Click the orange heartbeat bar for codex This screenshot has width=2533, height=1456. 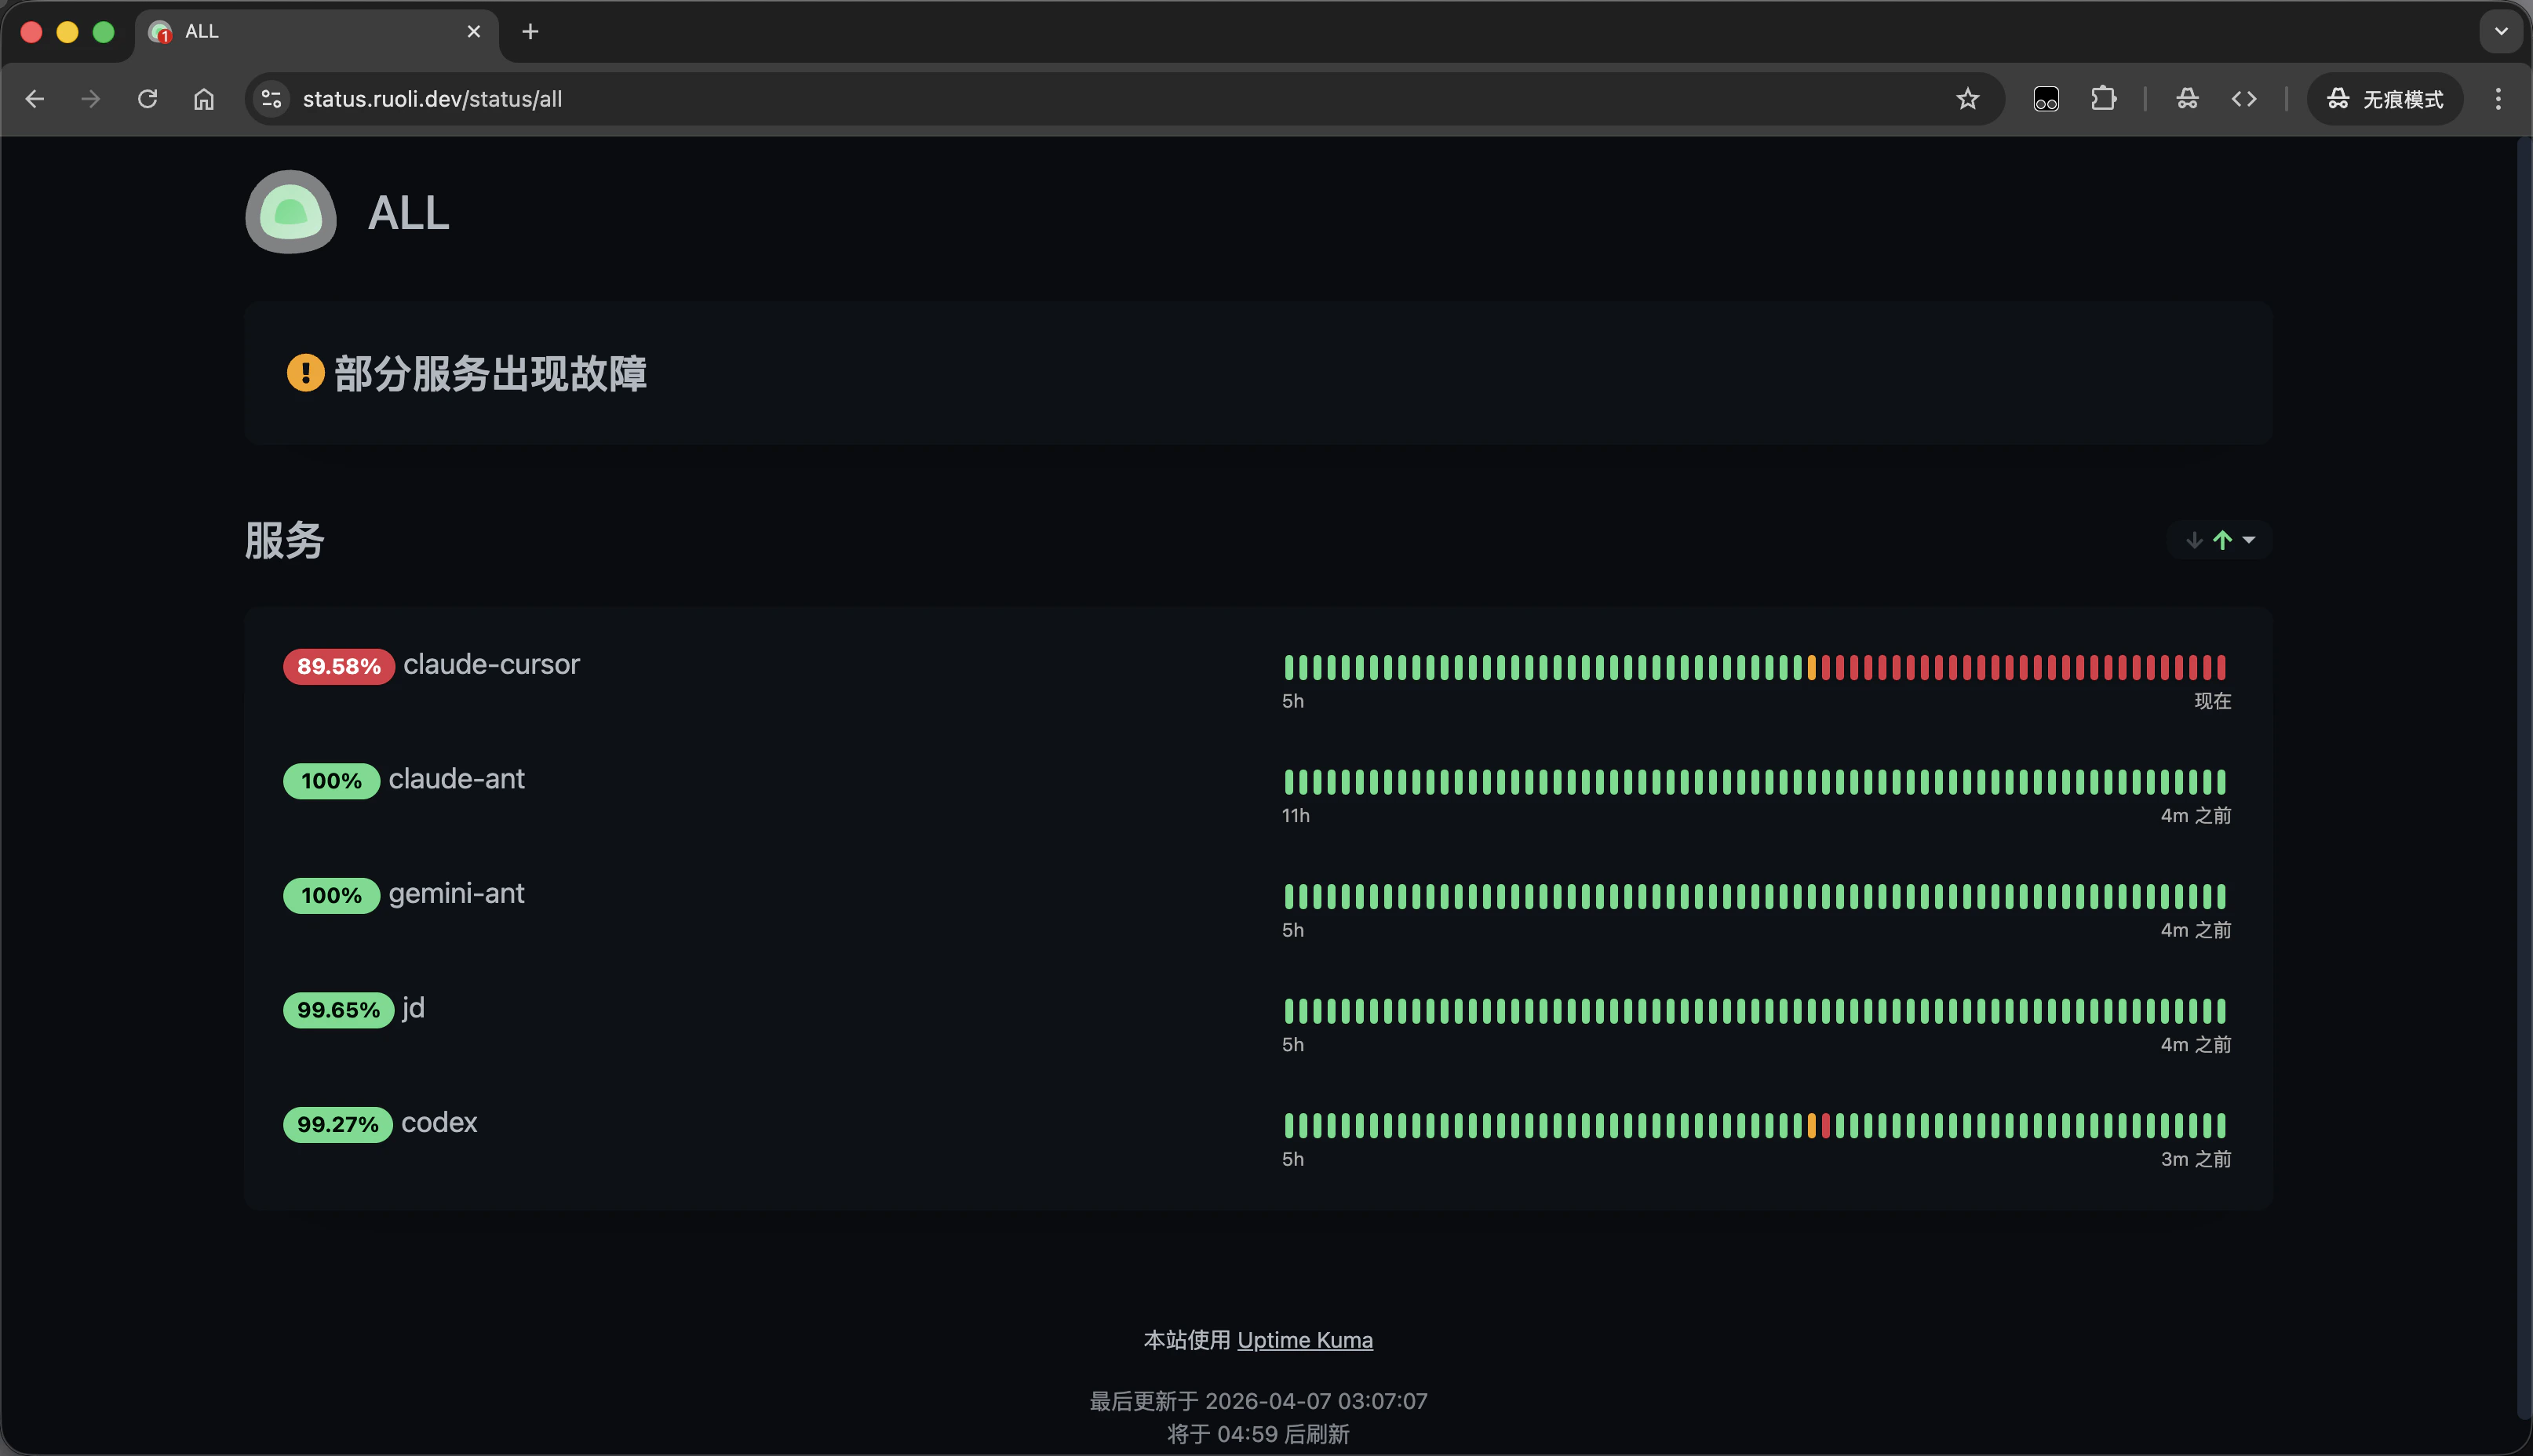coord(1811,1125)
